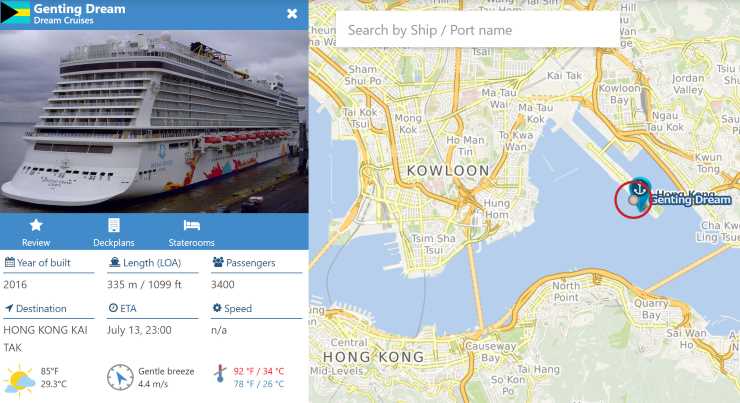Click the Genting Dream map label
Image resolution: width=740 pixels, height=403 pixels.
coord(691,200)
